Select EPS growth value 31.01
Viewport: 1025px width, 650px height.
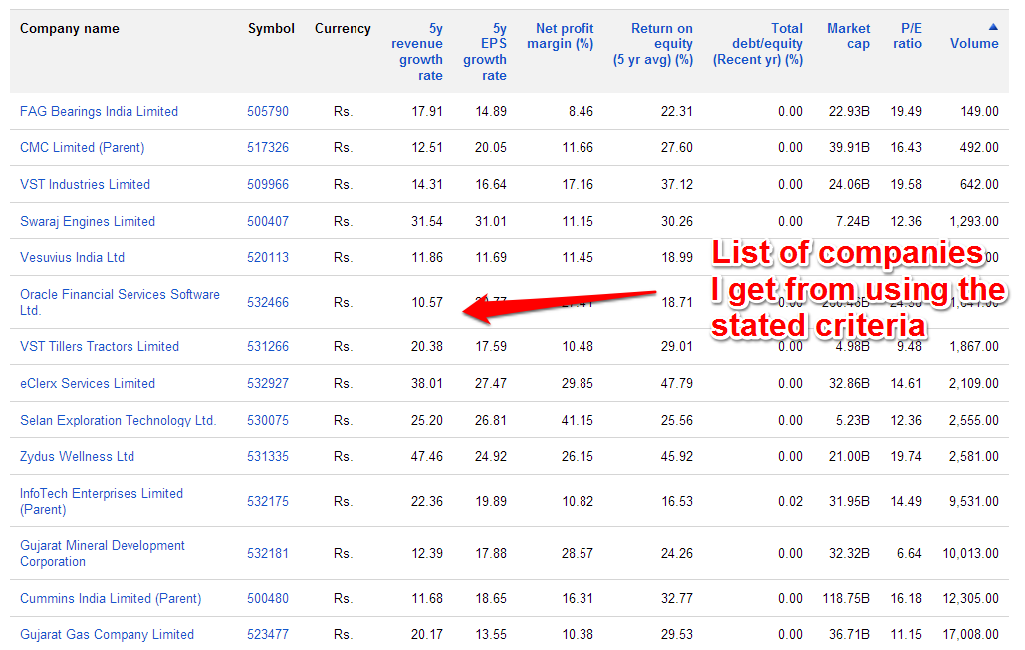click(491, 221)
